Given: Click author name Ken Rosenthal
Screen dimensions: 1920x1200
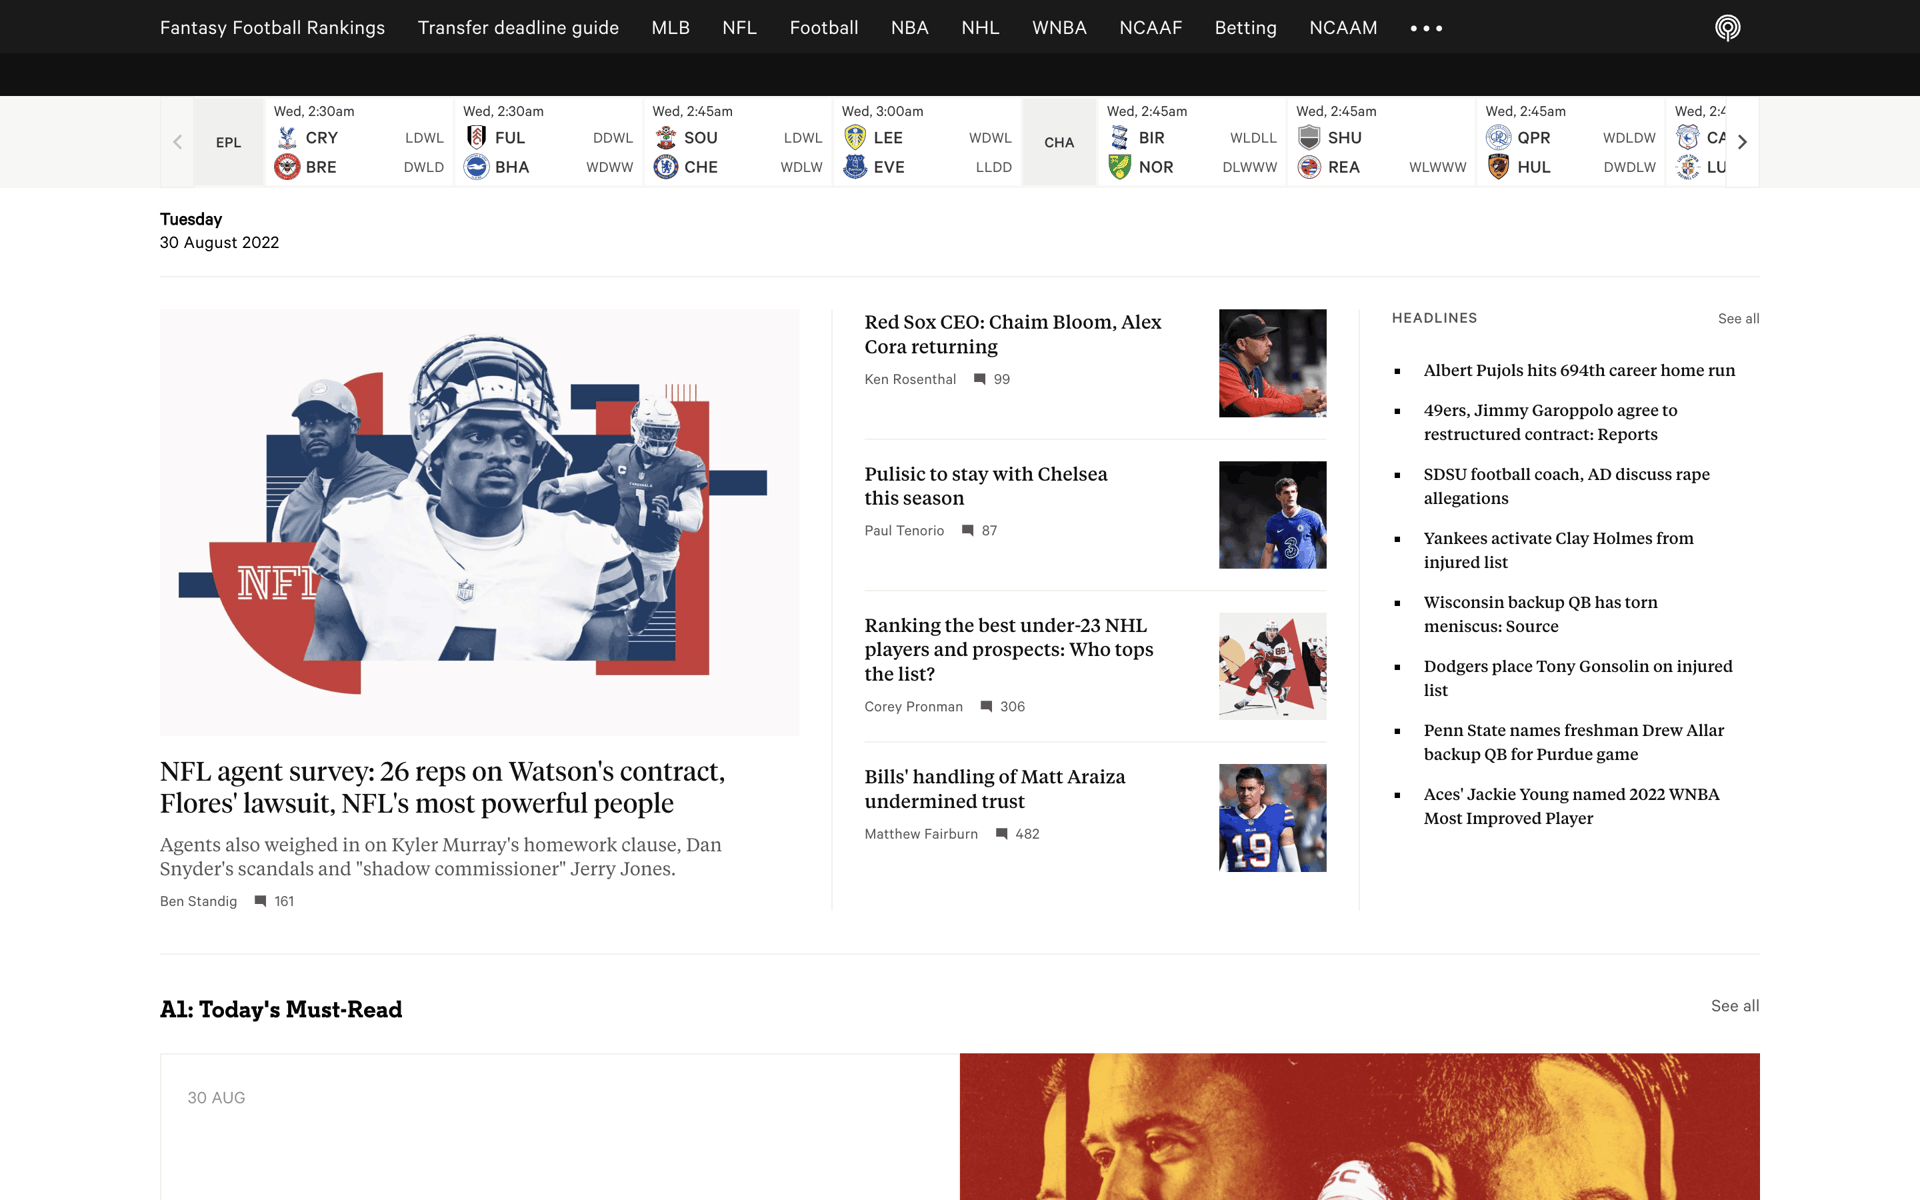Looking at the screenshot, I should click(x=910, y=379).
